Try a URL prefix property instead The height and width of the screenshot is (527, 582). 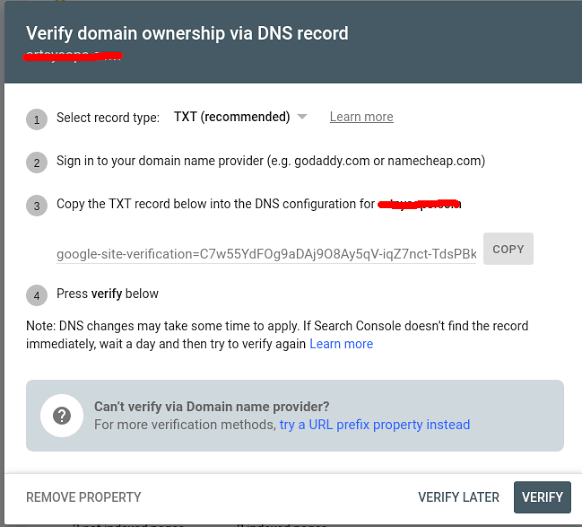click(x=375, y=425)
